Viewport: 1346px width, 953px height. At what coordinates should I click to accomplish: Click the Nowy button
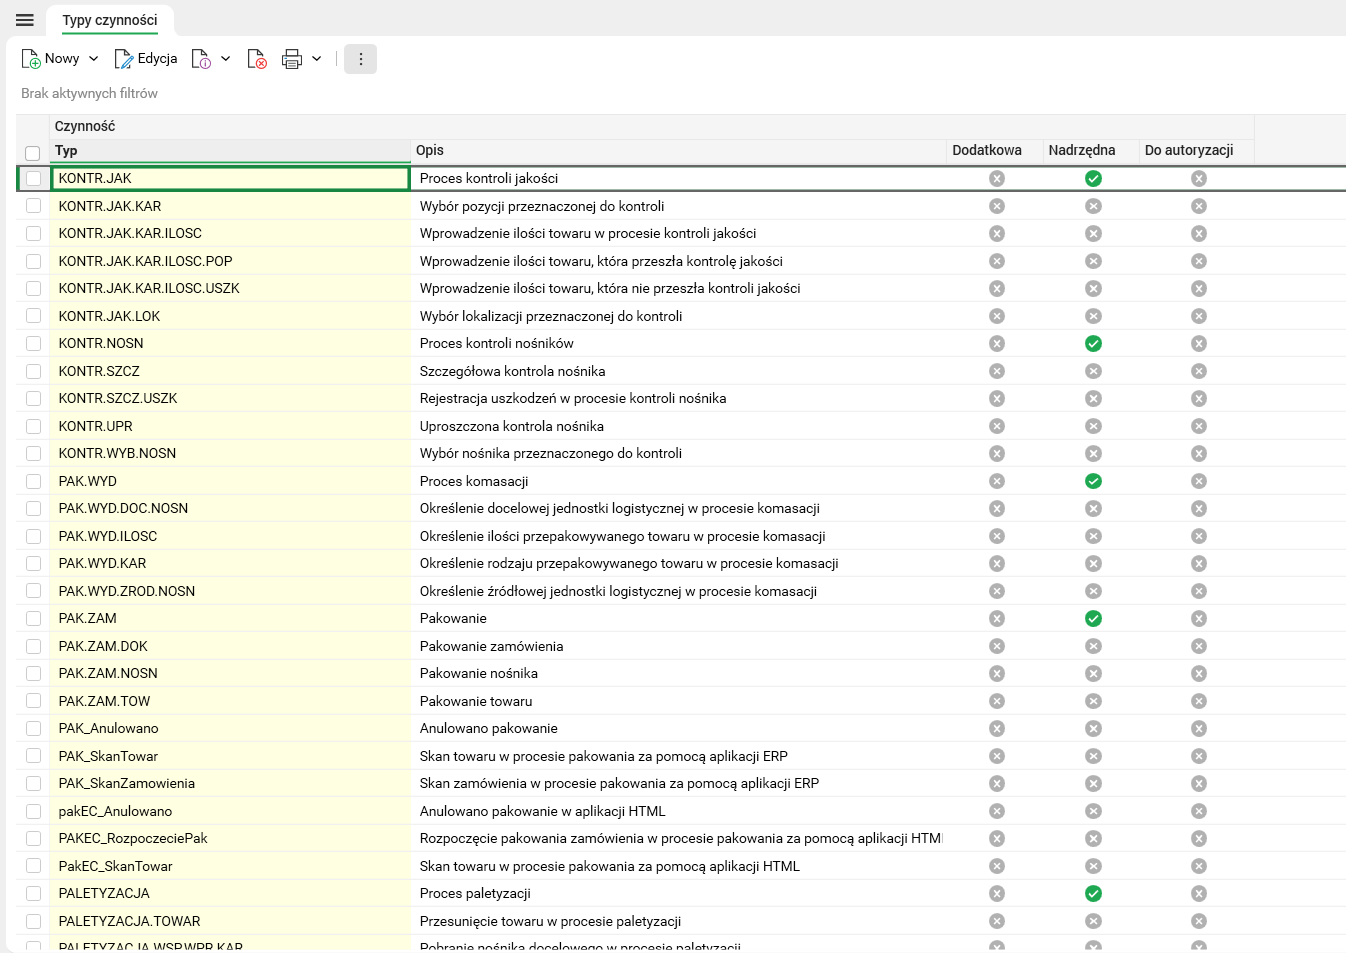51,59
